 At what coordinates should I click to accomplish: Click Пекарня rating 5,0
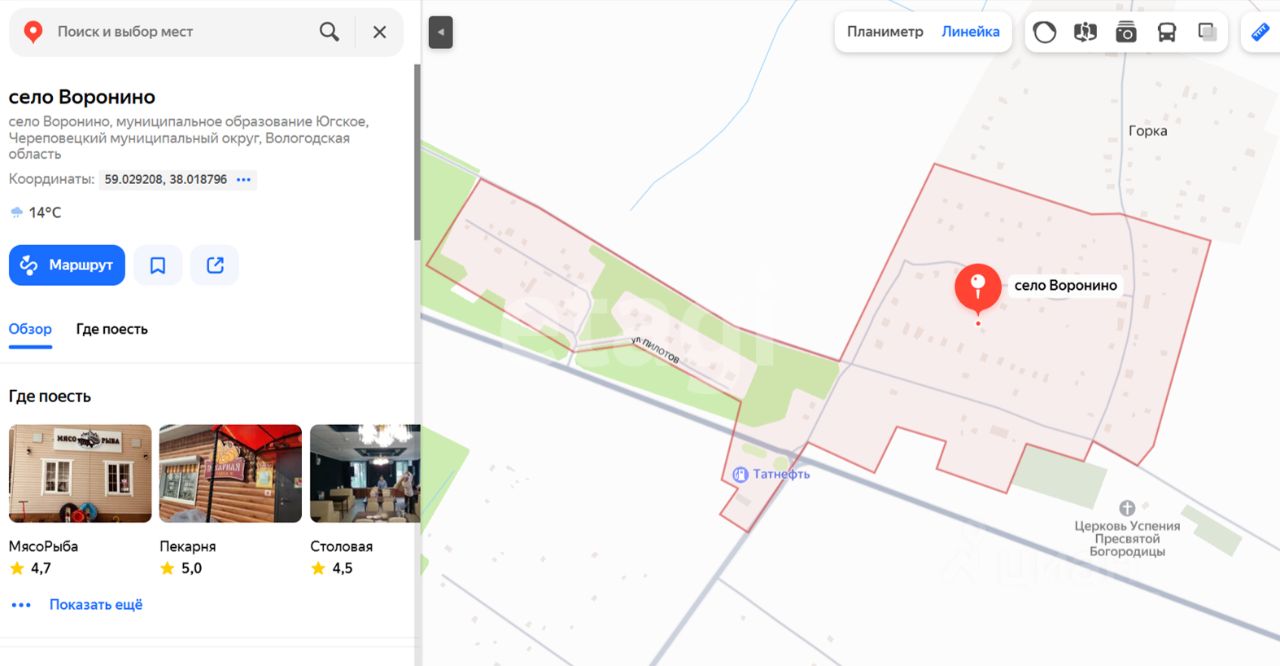[181, 568]
